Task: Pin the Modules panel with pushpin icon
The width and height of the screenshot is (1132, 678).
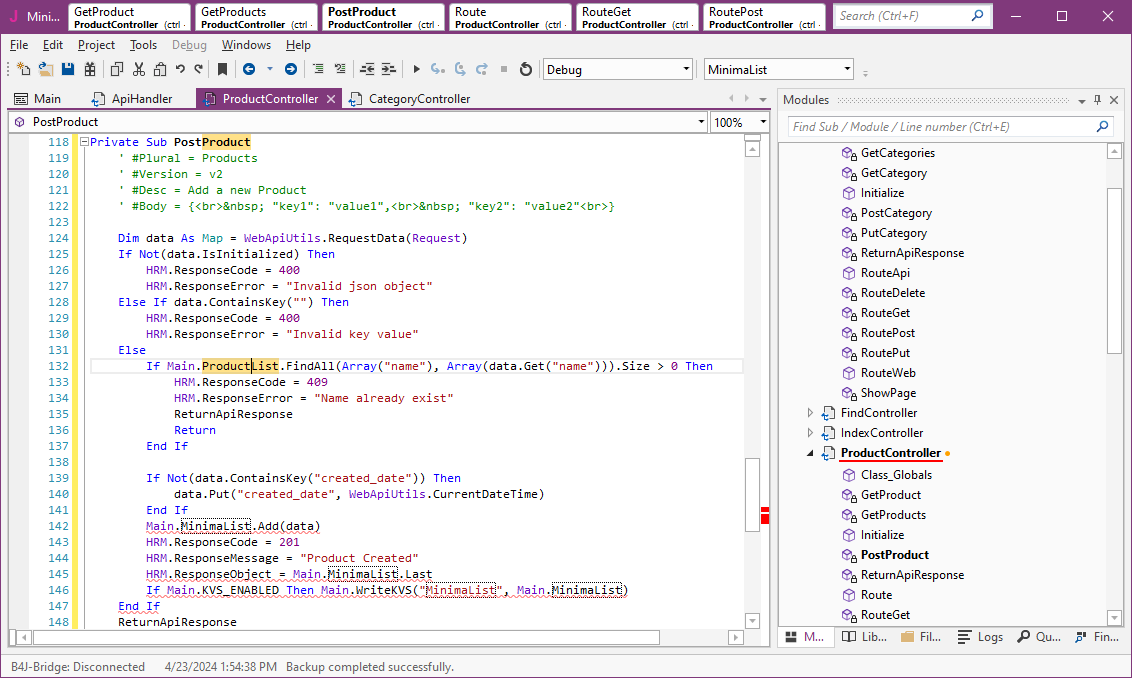Action: (1097, 100)
